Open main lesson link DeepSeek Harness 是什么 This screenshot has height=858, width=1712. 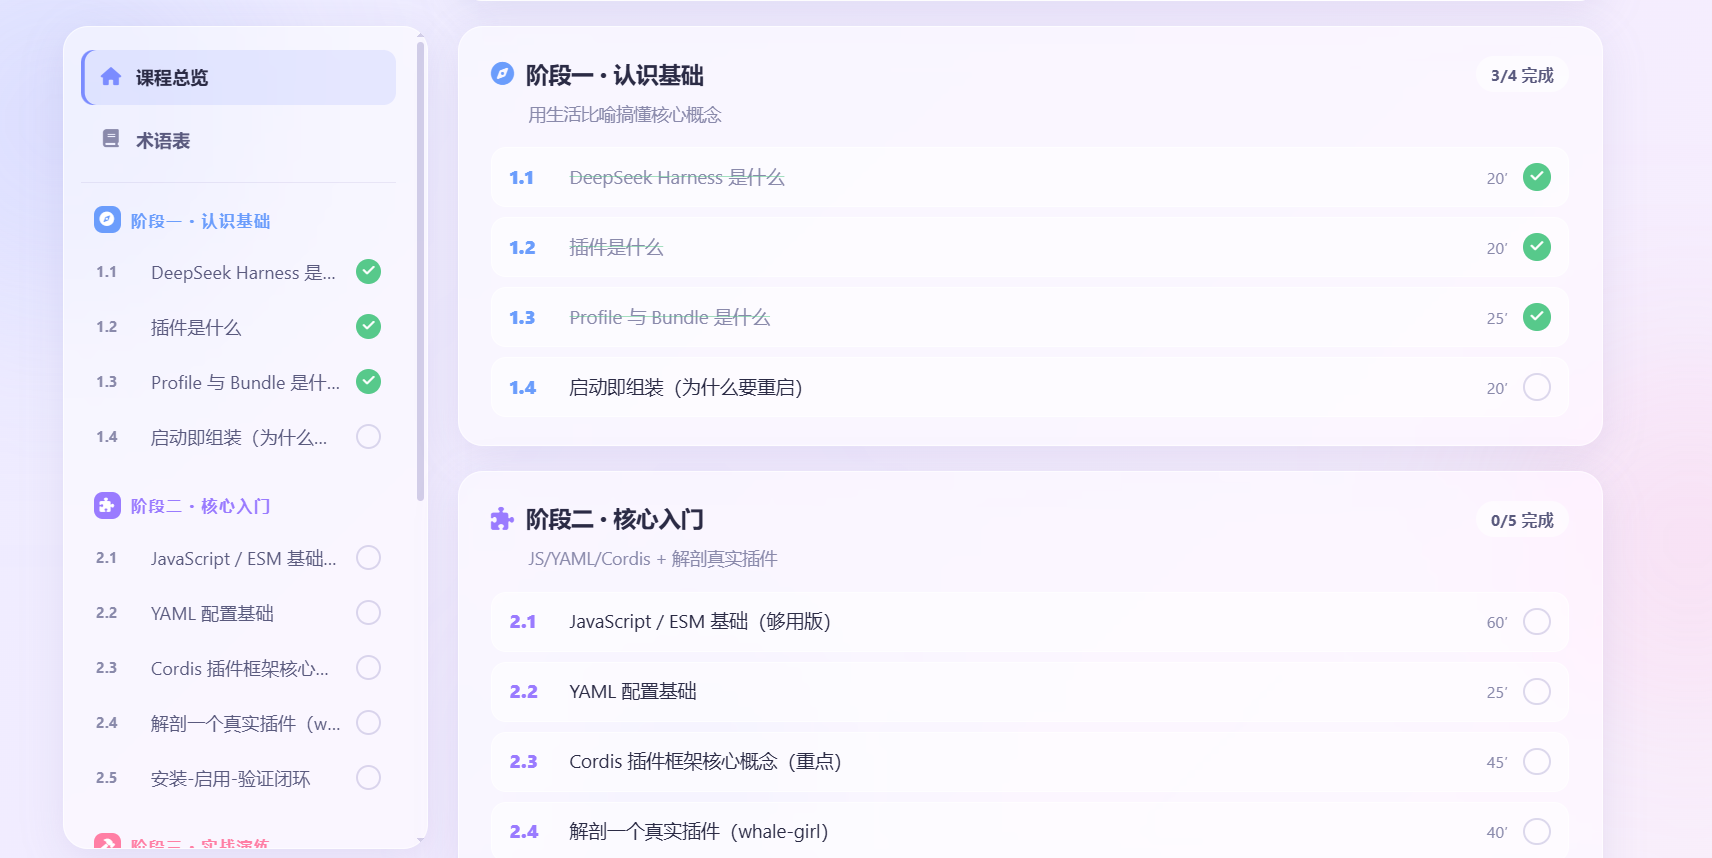click(x=677, y=177)
